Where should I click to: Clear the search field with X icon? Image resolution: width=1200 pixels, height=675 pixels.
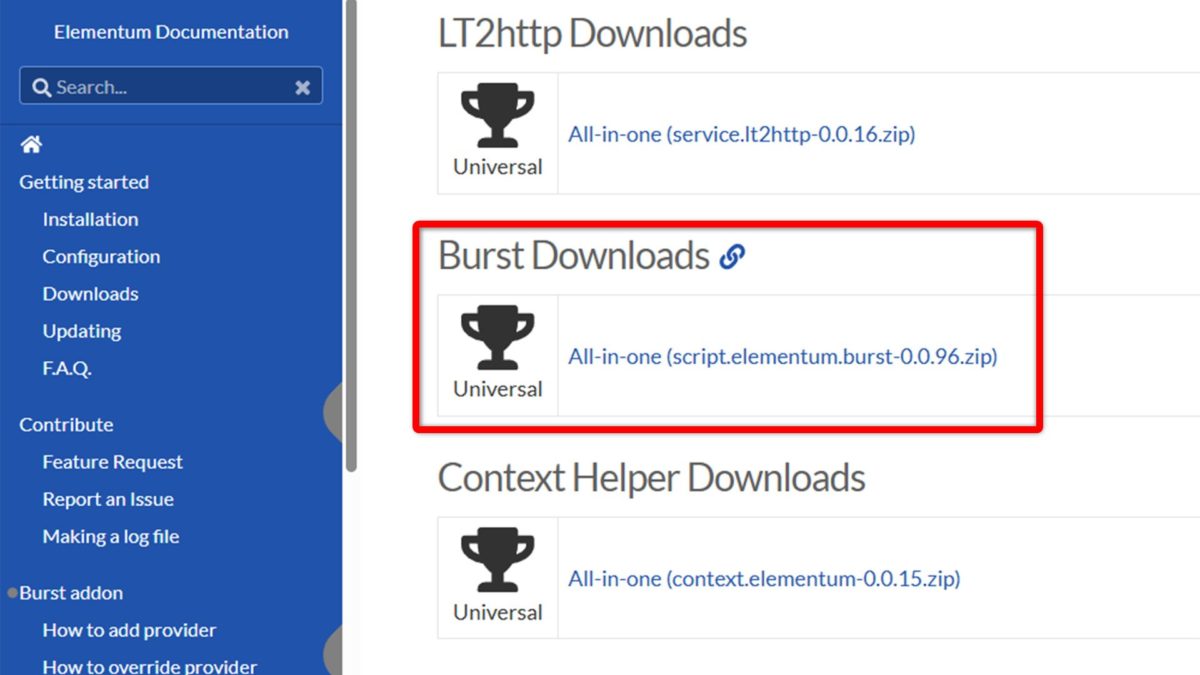point(303,88)
